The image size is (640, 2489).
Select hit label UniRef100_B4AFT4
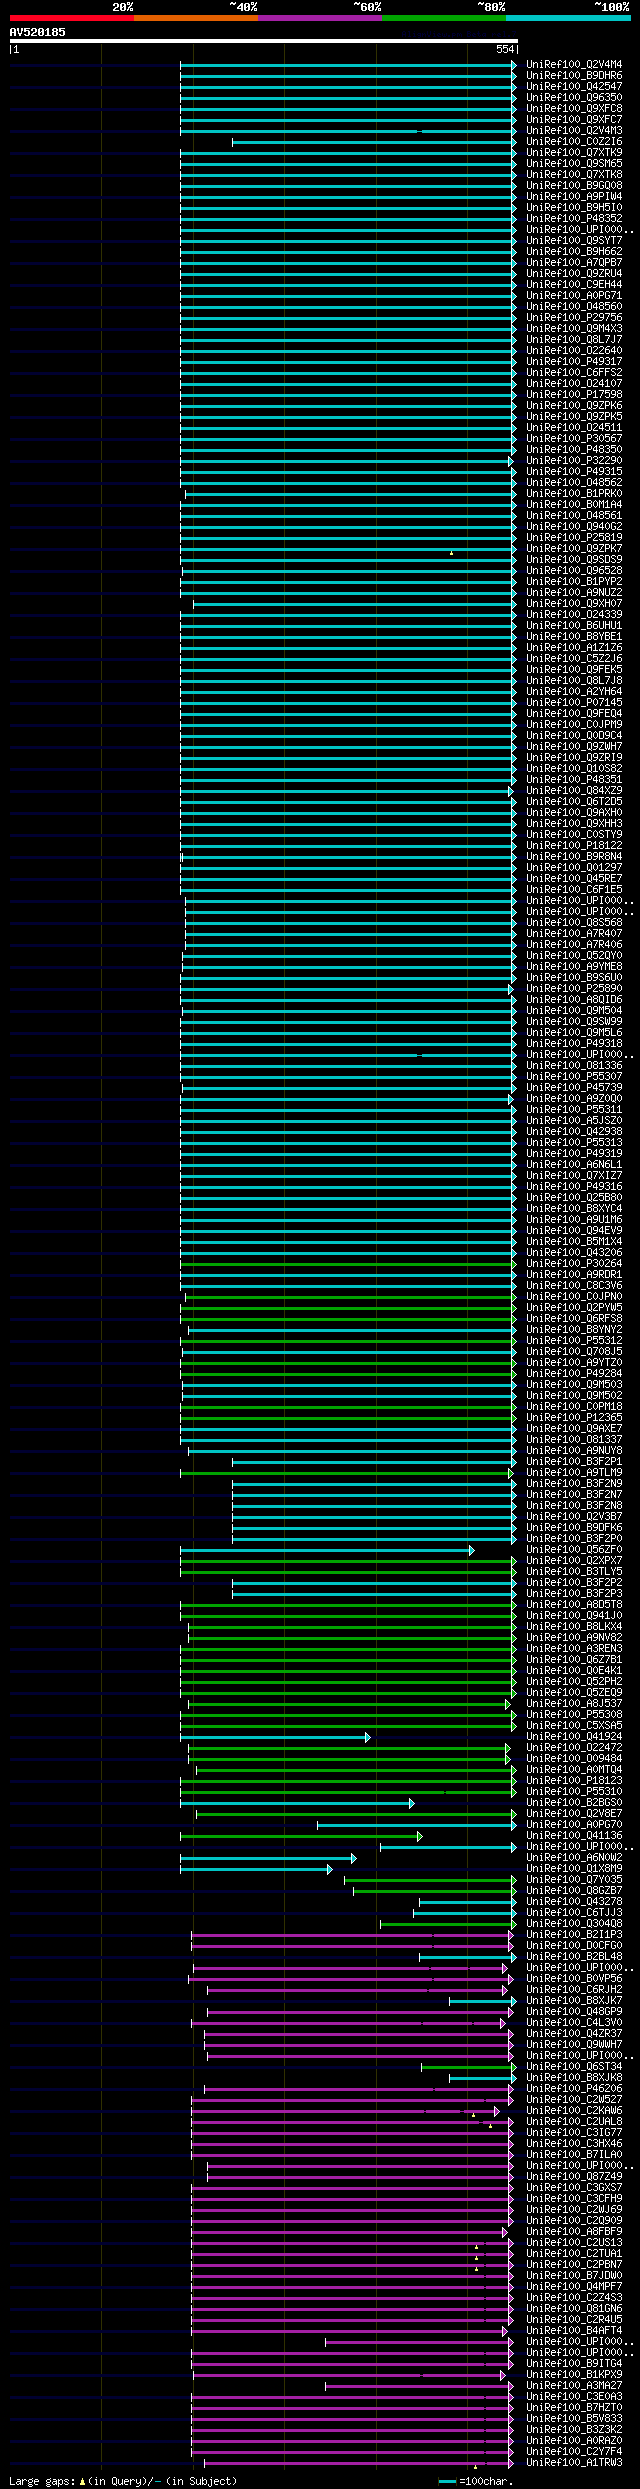click(574, 2331)
